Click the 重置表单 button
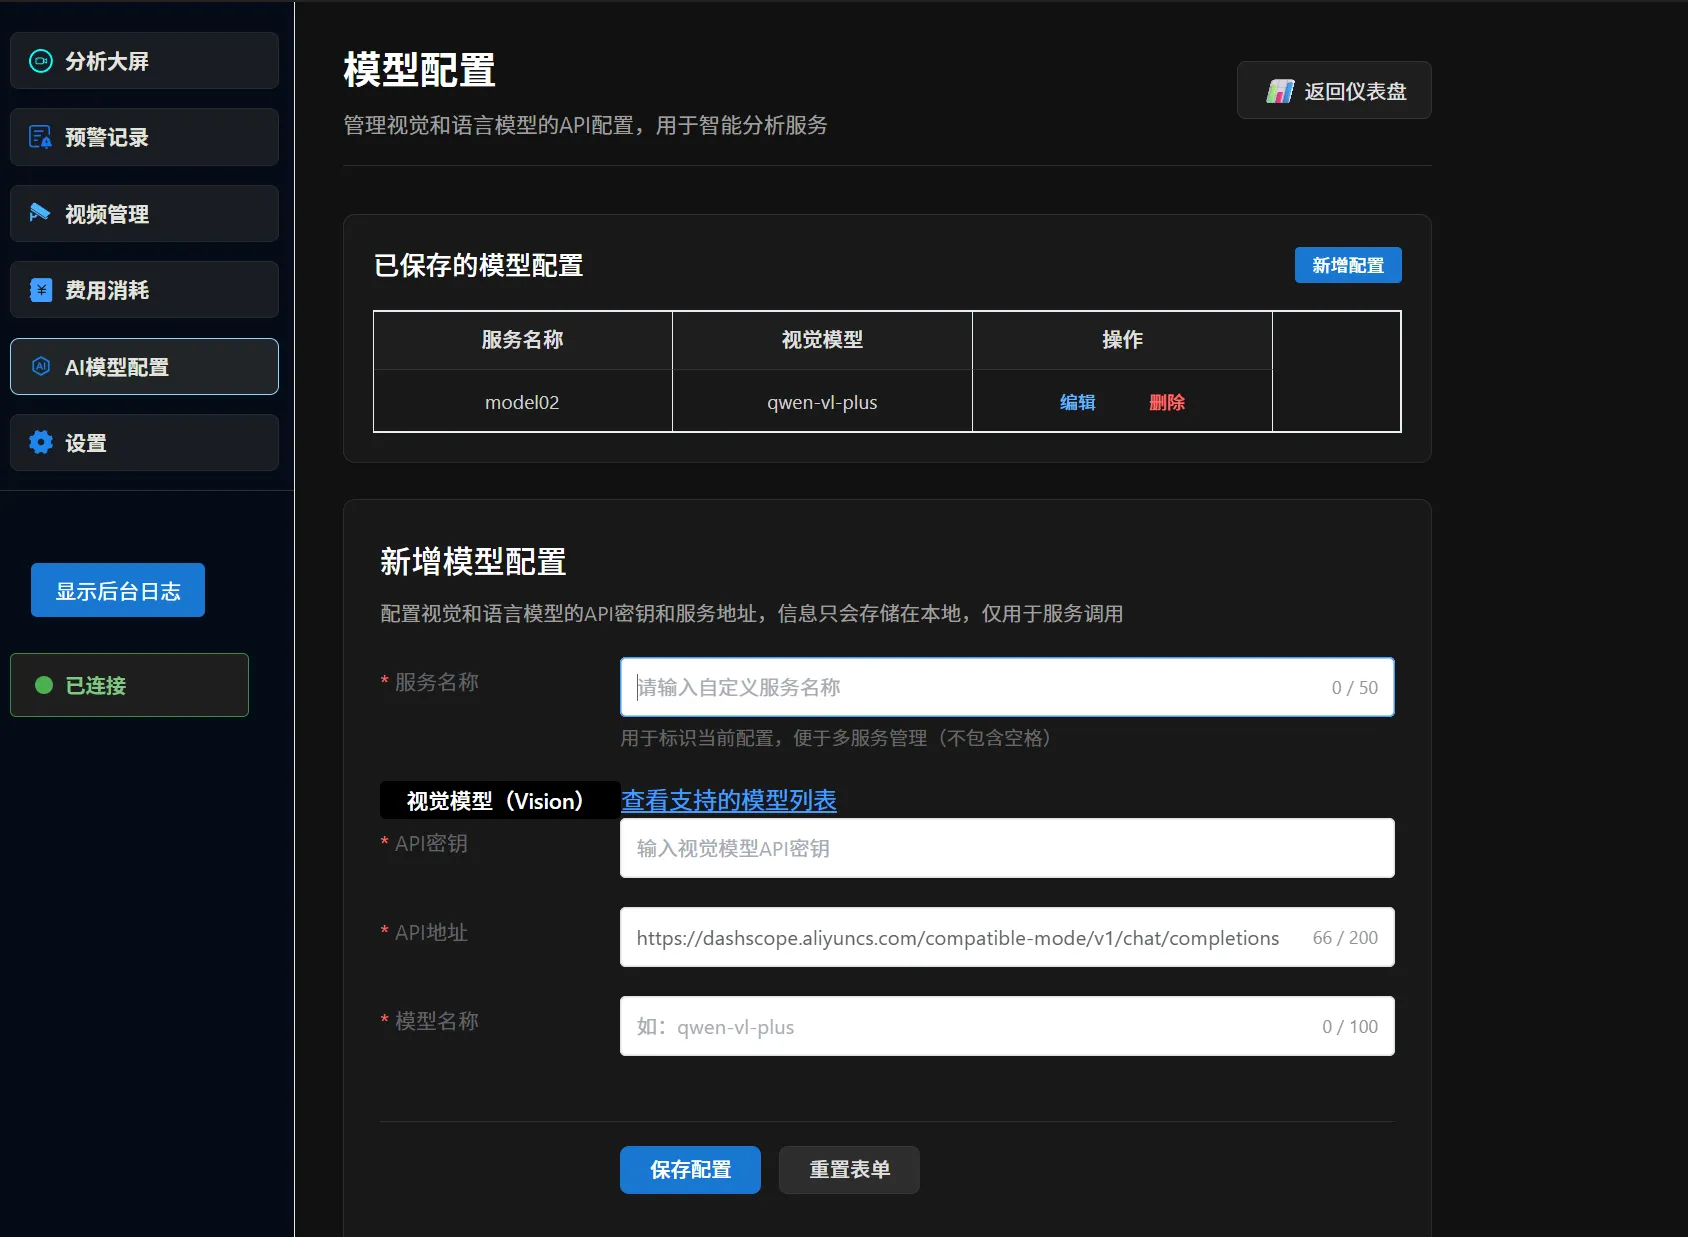The image size is (1688, 1237). click(849, 1169)
